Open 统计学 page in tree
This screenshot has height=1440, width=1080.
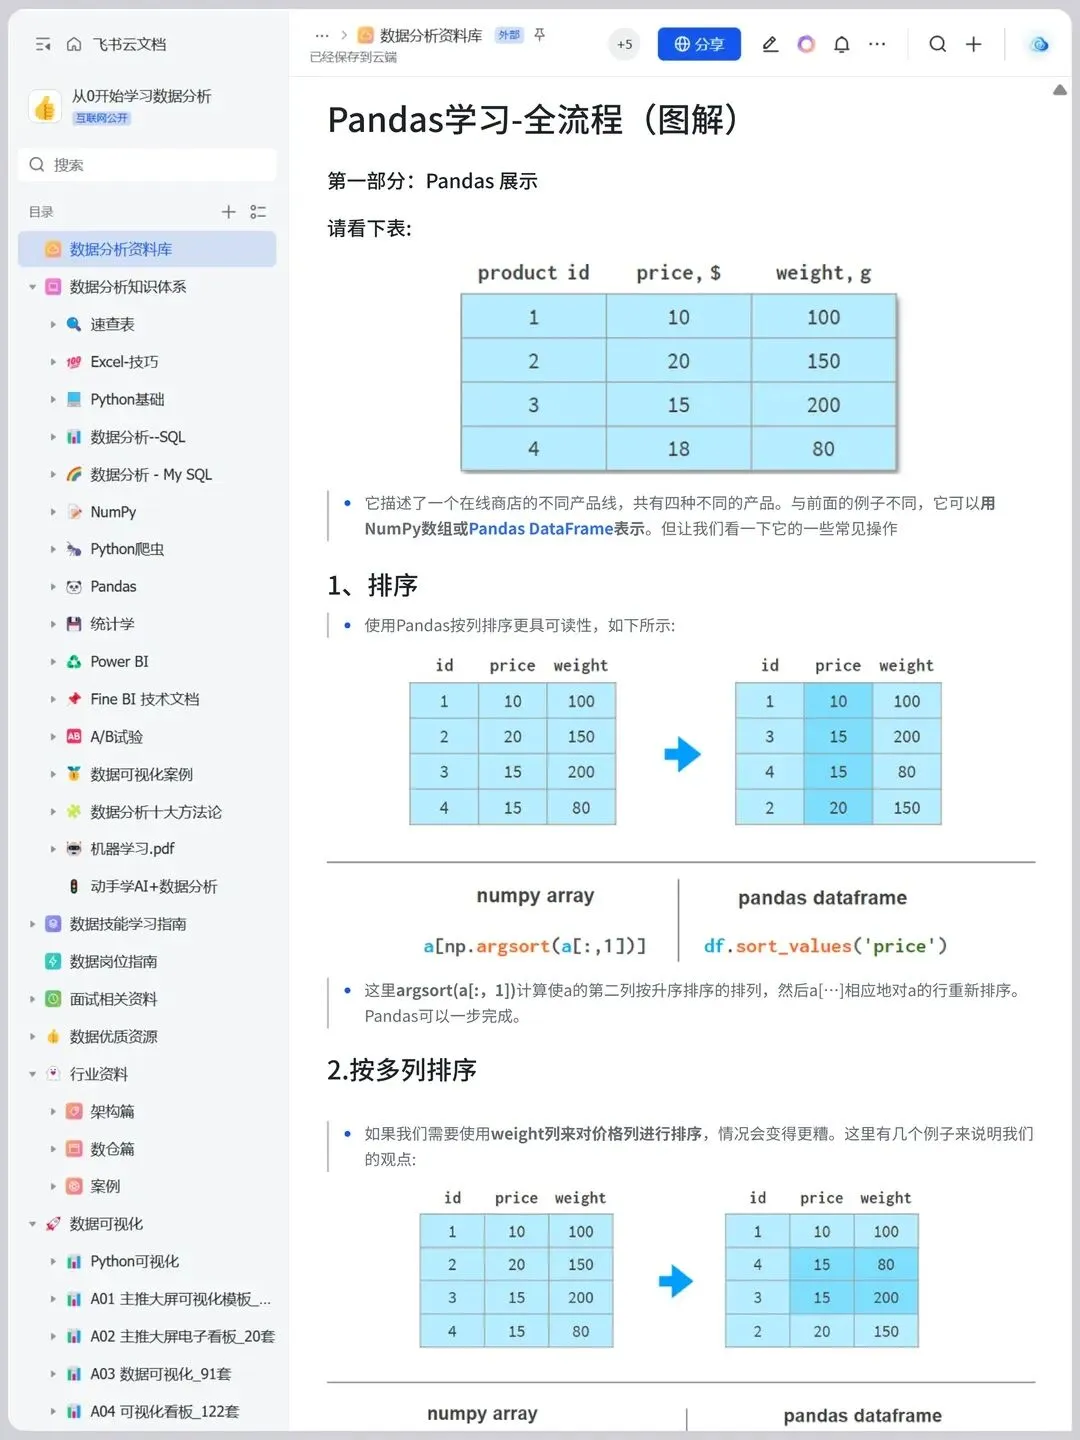112,624
